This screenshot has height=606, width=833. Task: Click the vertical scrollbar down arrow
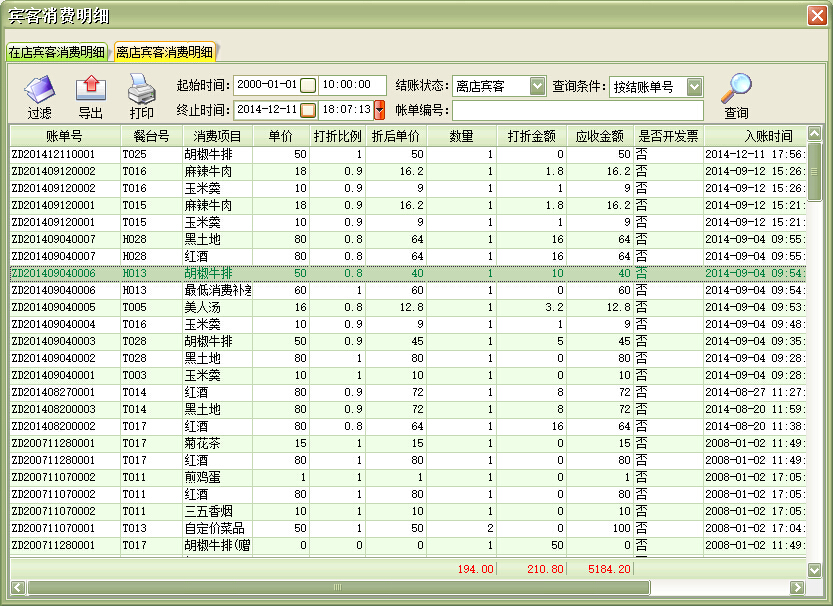click(814, 569)
